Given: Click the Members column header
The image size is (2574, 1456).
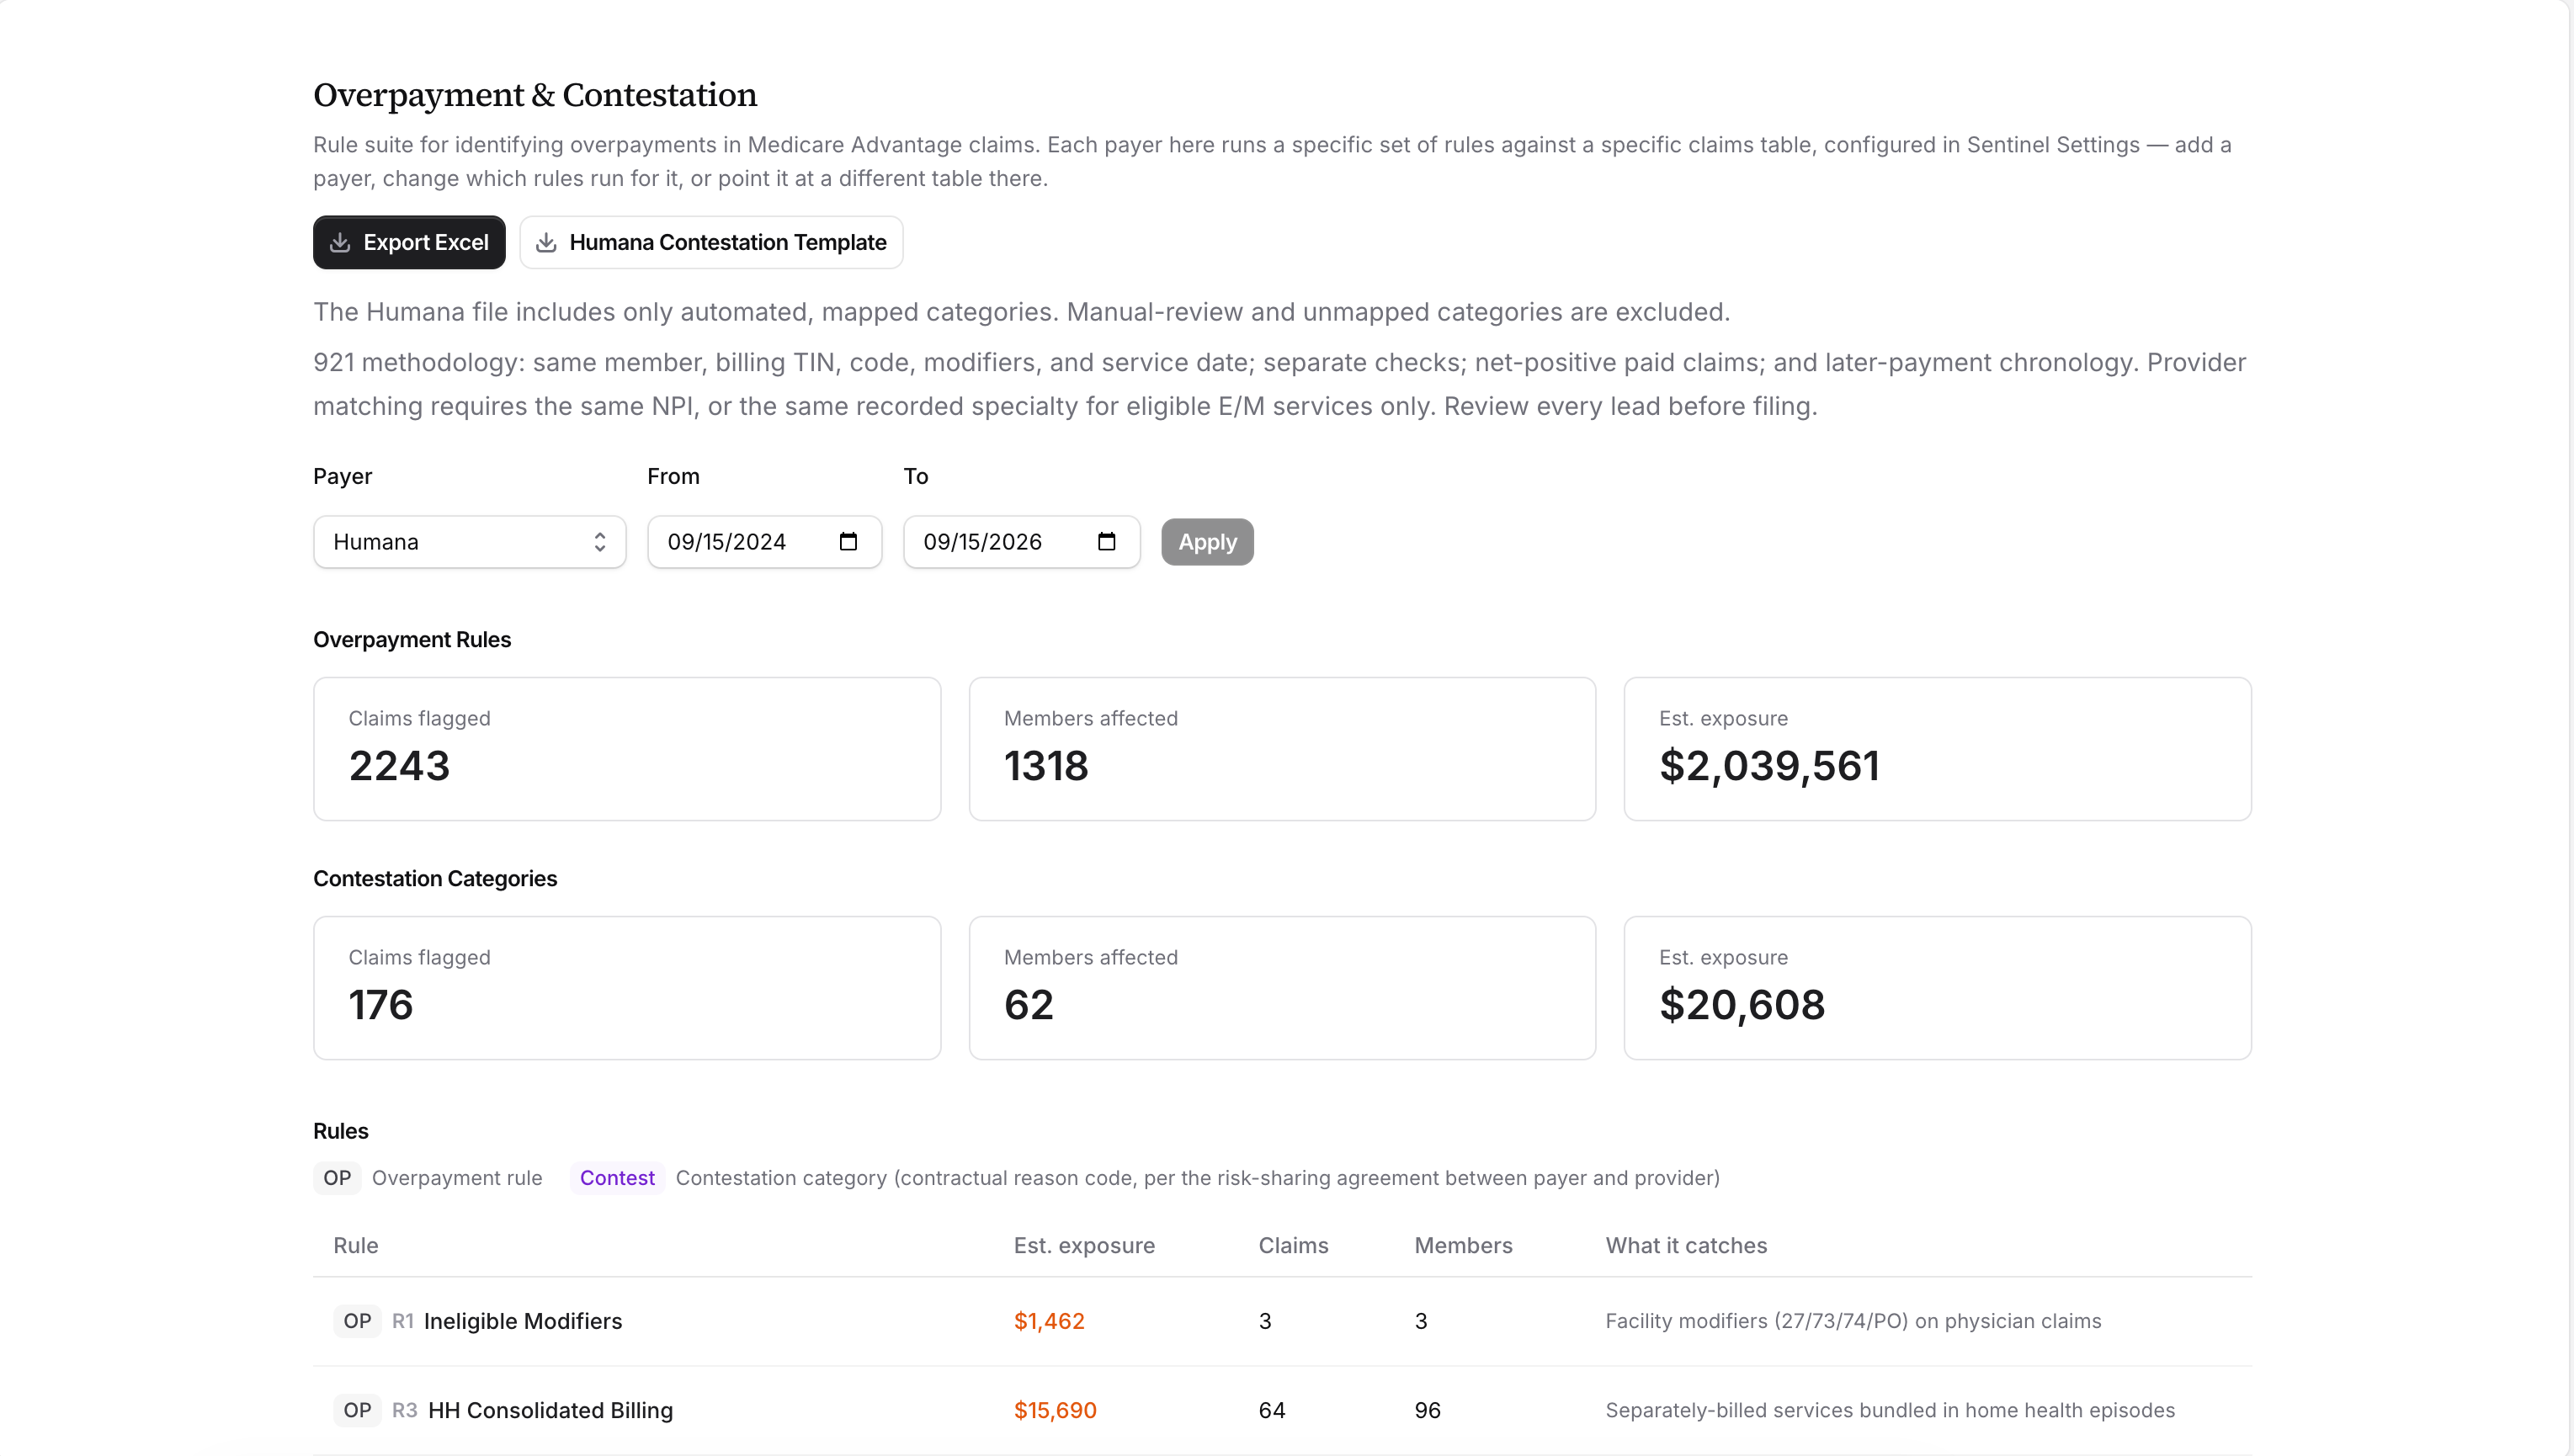Looking at the screenshot, I should pos(1463,1245).
